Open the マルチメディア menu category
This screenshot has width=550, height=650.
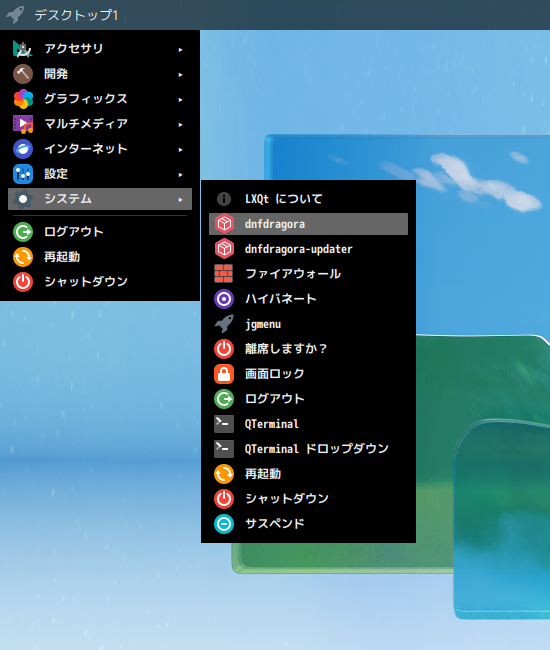click(100, 124)
